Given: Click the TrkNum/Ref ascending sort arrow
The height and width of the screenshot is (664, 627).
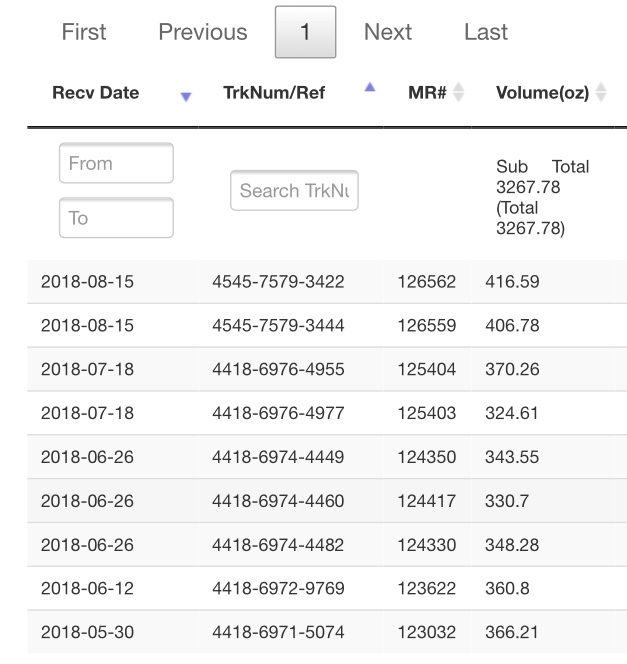Looking at the screenshot, I should pos(370,87).
